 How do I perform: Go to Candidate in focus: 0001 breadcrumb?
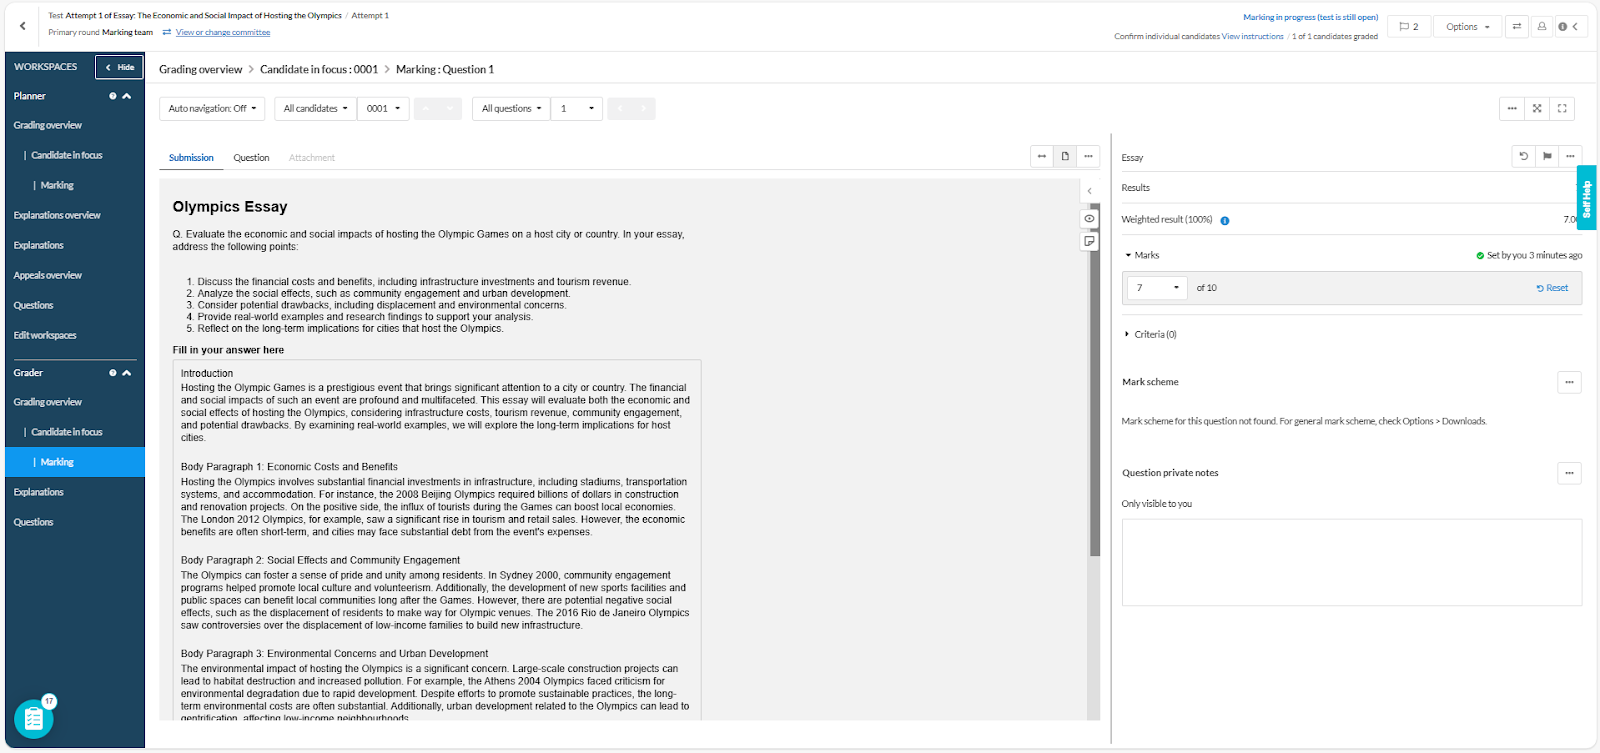click(319, 70)
